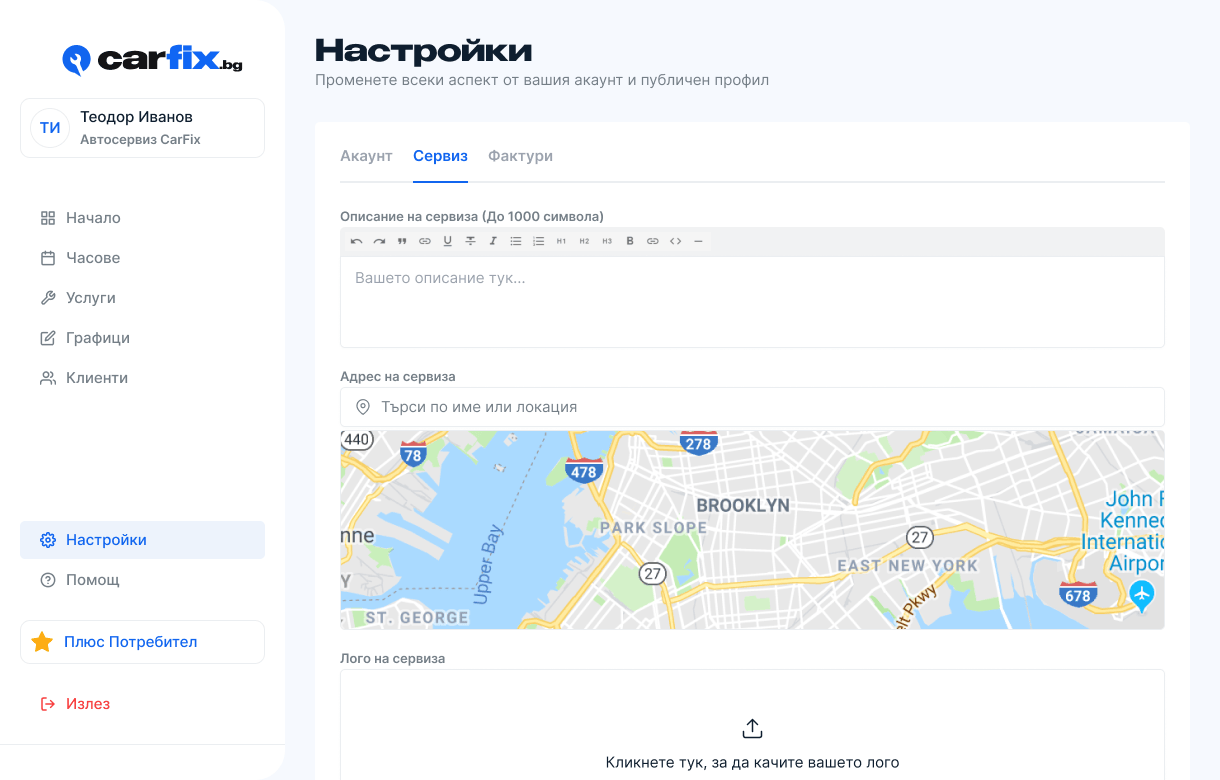Click the link icon beside the blockquote icon
This screenshot has height=780, width=1220.
pyautogui.click(x=425, y=241)
